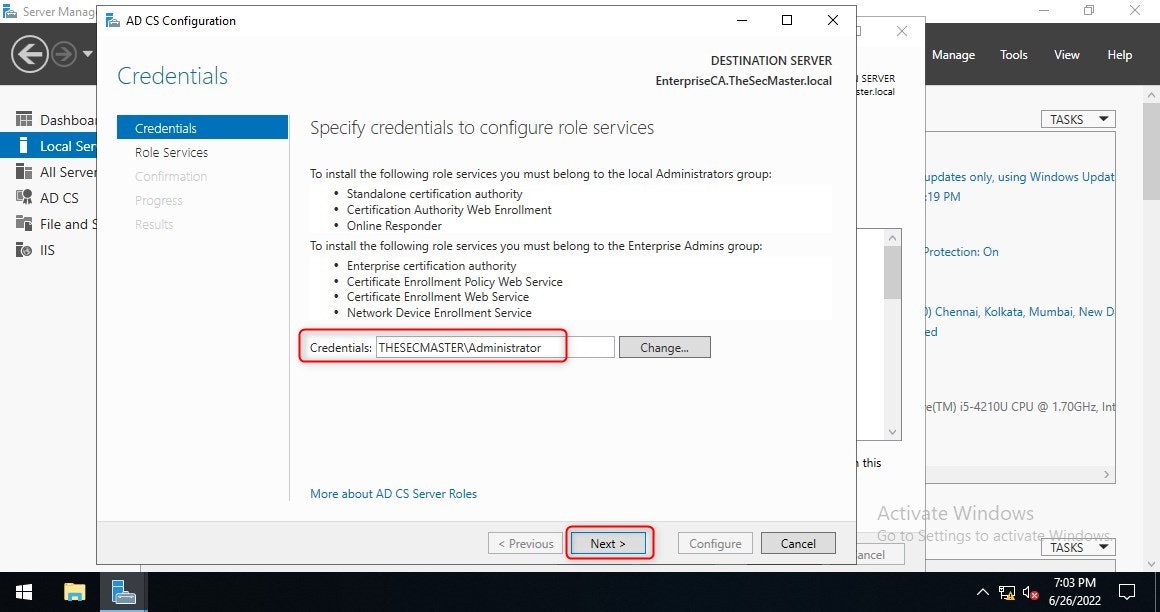Click Server Manager forward arrow icon
This screenshot has height=612, width=1160.
point(64,54)
